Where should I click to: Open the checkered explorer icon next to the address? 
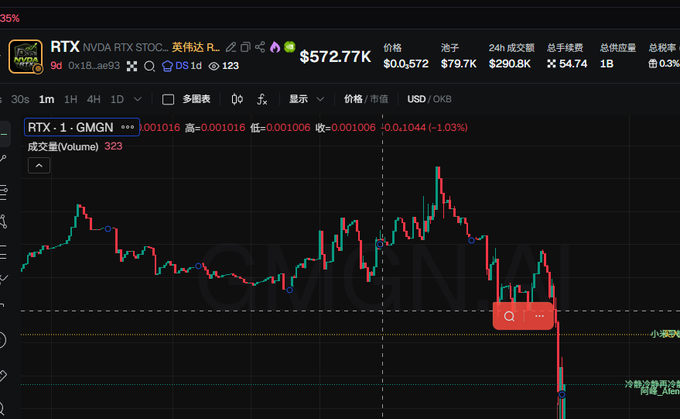[x=132, y=66]
